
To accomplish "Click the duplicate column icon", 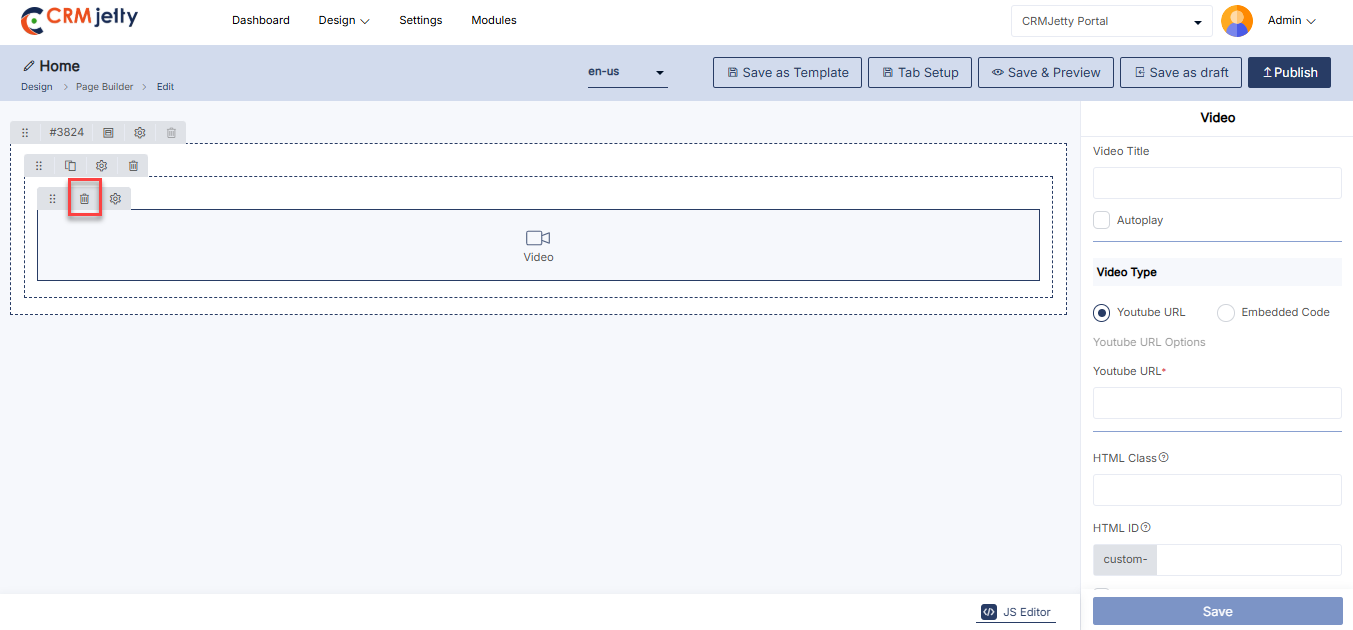I will point(70,166).
